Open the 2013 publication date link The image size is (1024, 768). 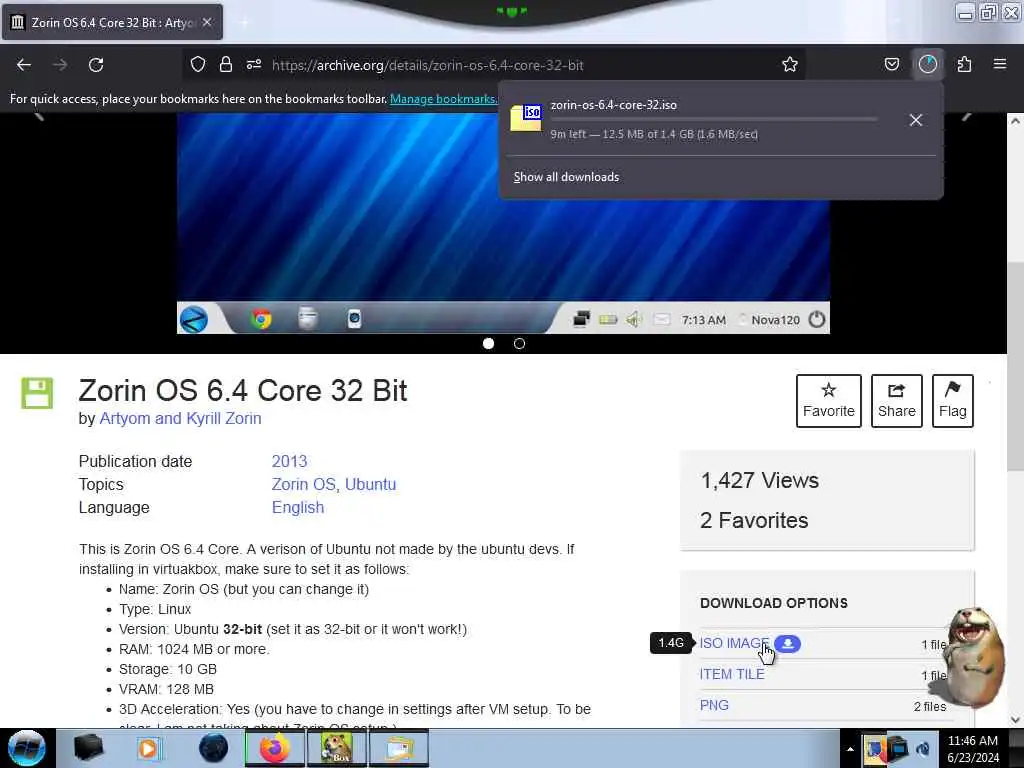pos(289,461)
